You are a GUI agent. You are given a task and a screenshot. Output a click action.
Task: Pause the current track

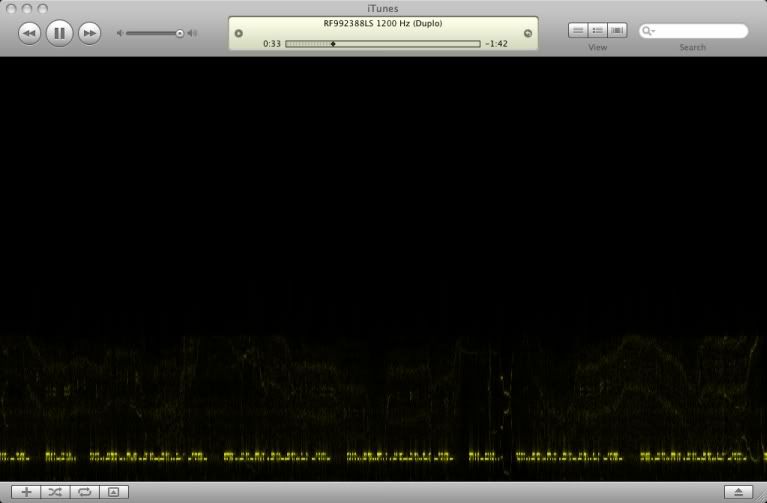click(x=59, y=33)
